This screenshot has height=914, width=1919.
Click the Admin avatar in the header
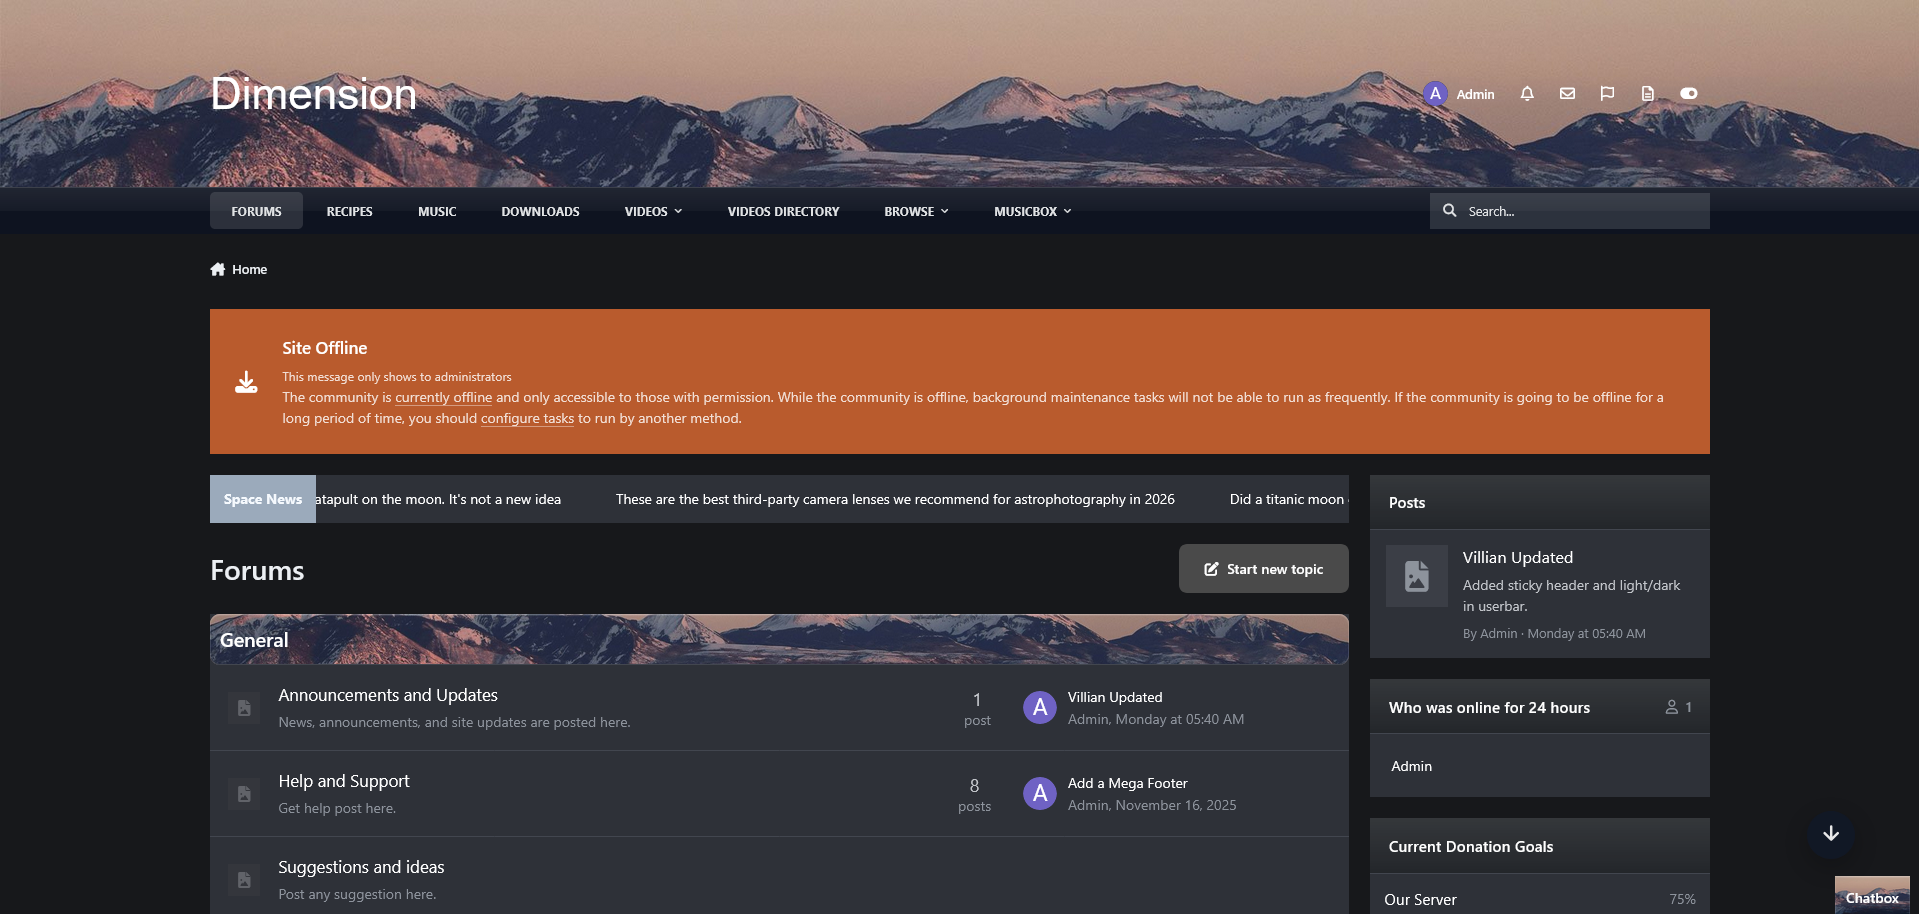coord(1435,94)
